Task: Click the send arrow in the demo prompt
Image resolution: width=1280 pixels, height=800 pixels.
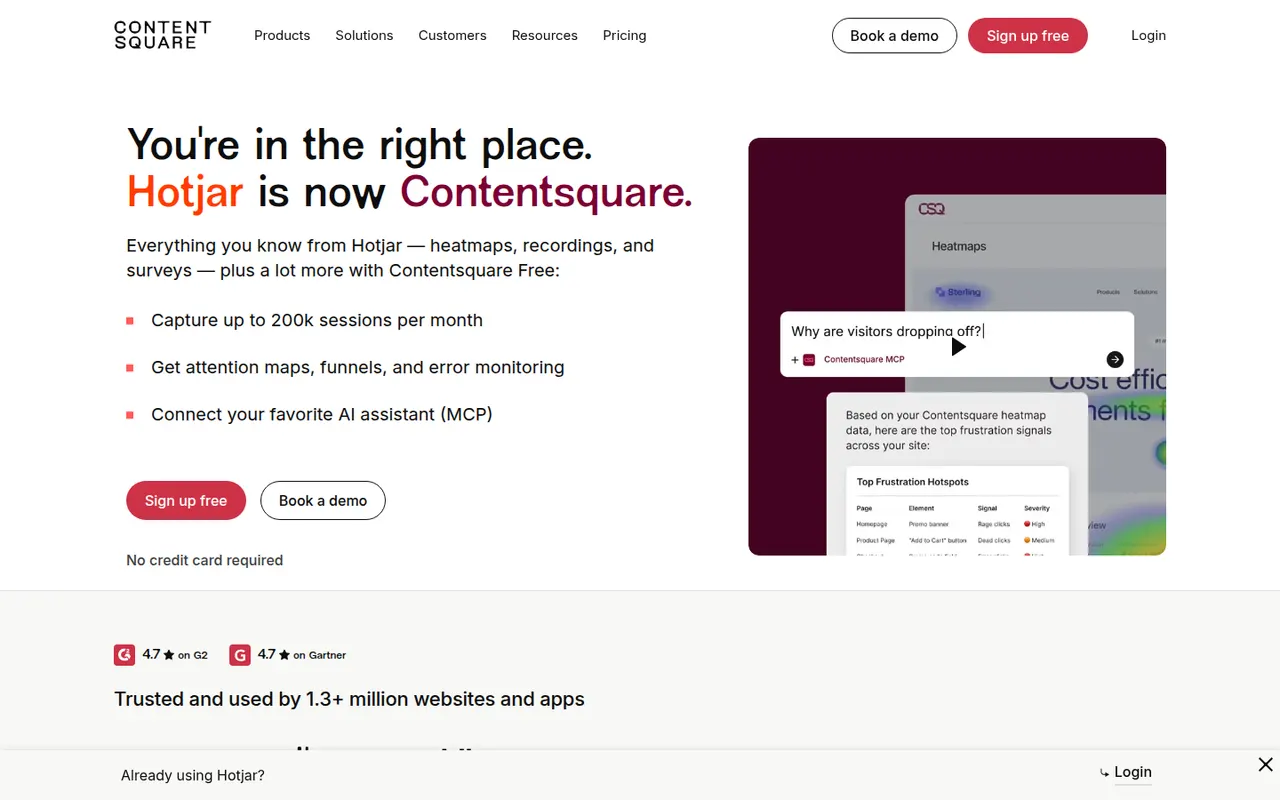Action: 1115,360
